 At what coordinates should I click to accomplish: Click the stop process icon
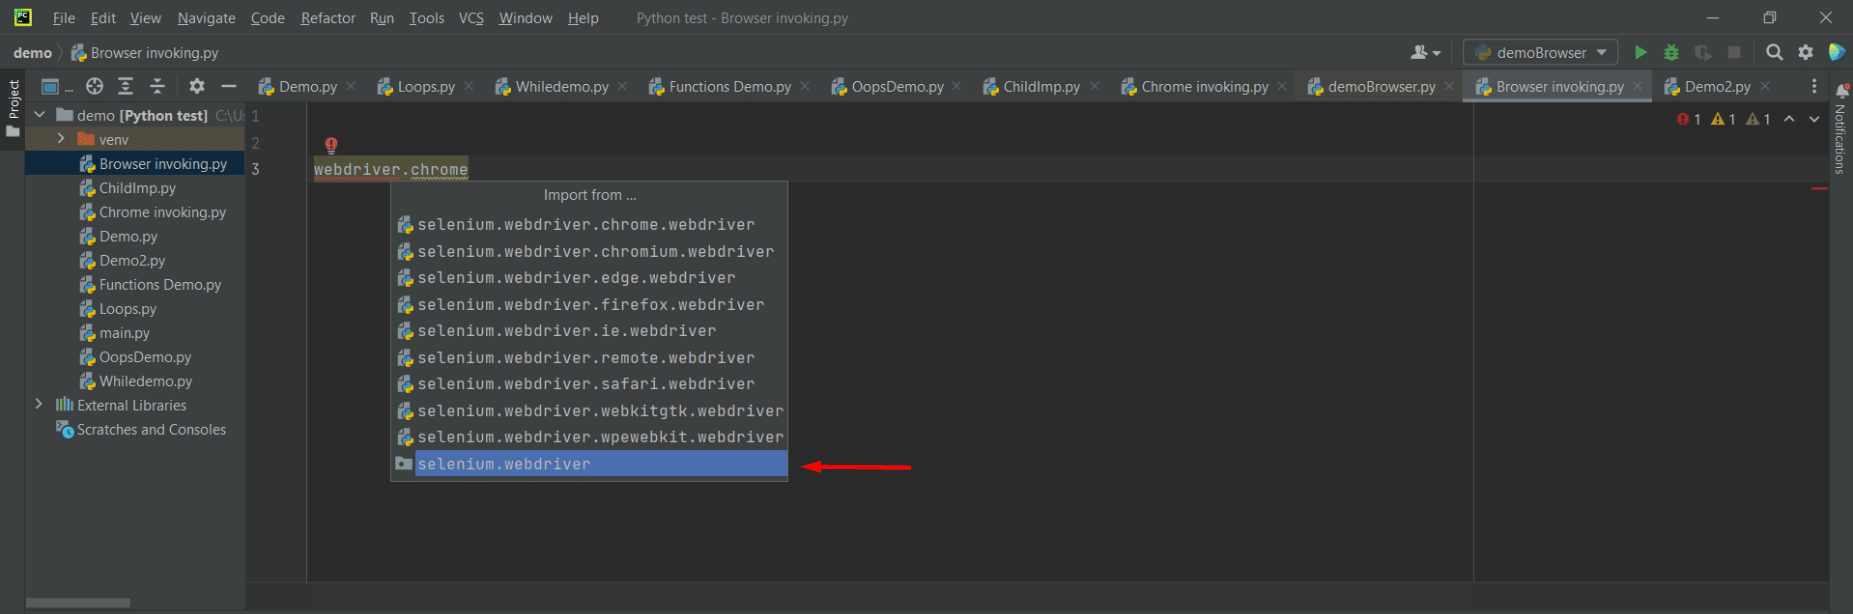pyautogui.click(x=1734, y=52)
